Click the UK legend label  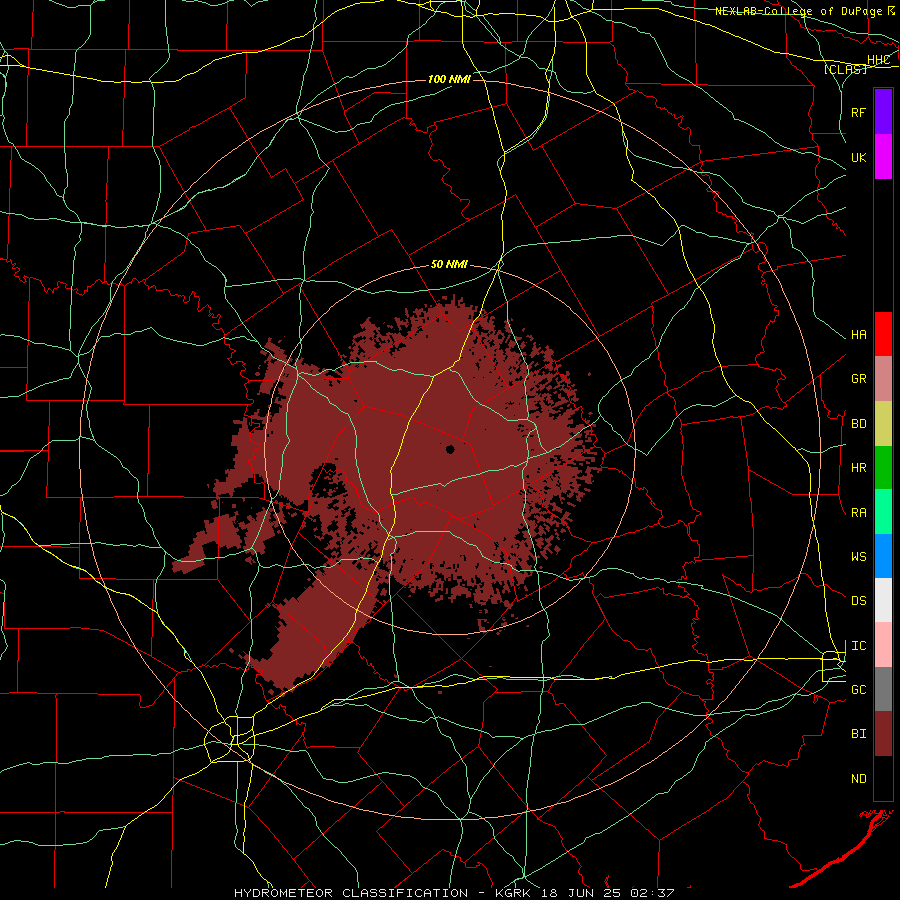pos(859,158)
